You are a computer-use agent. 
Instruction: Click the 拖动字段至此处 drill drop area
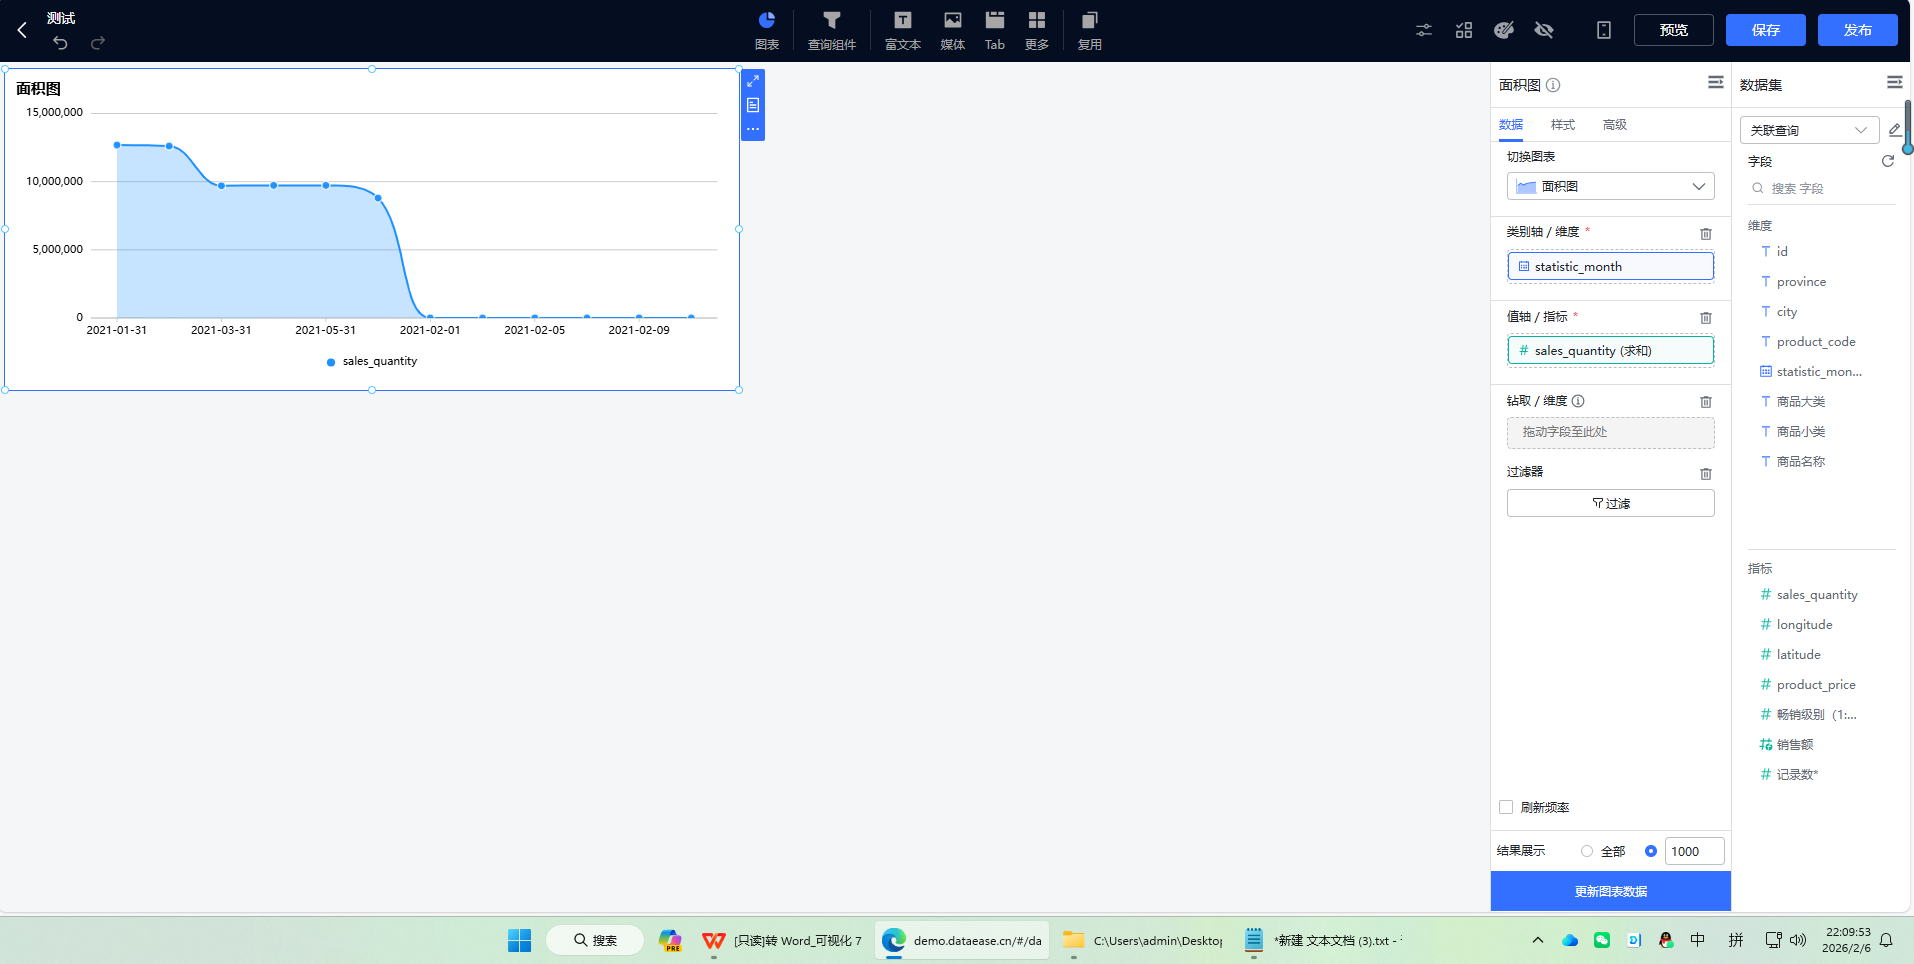(x=1611, y=433)
